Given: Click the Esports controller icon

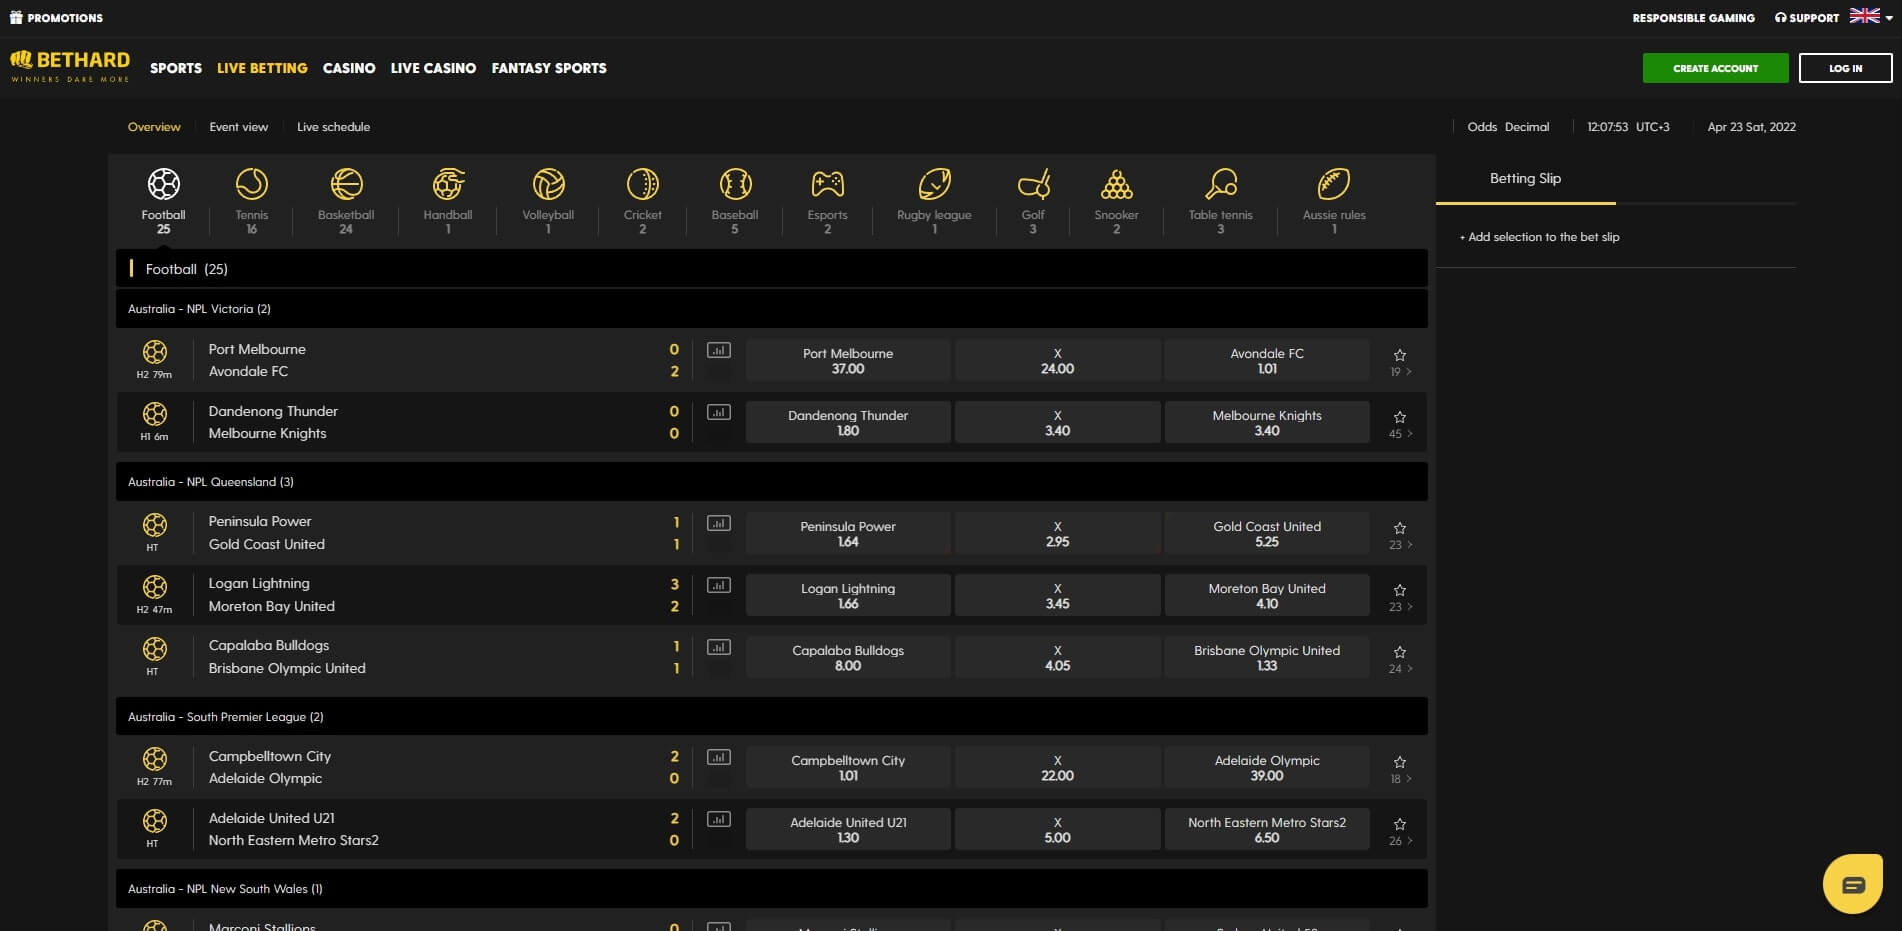Looking at the screenshot, I should click(827, 185).
